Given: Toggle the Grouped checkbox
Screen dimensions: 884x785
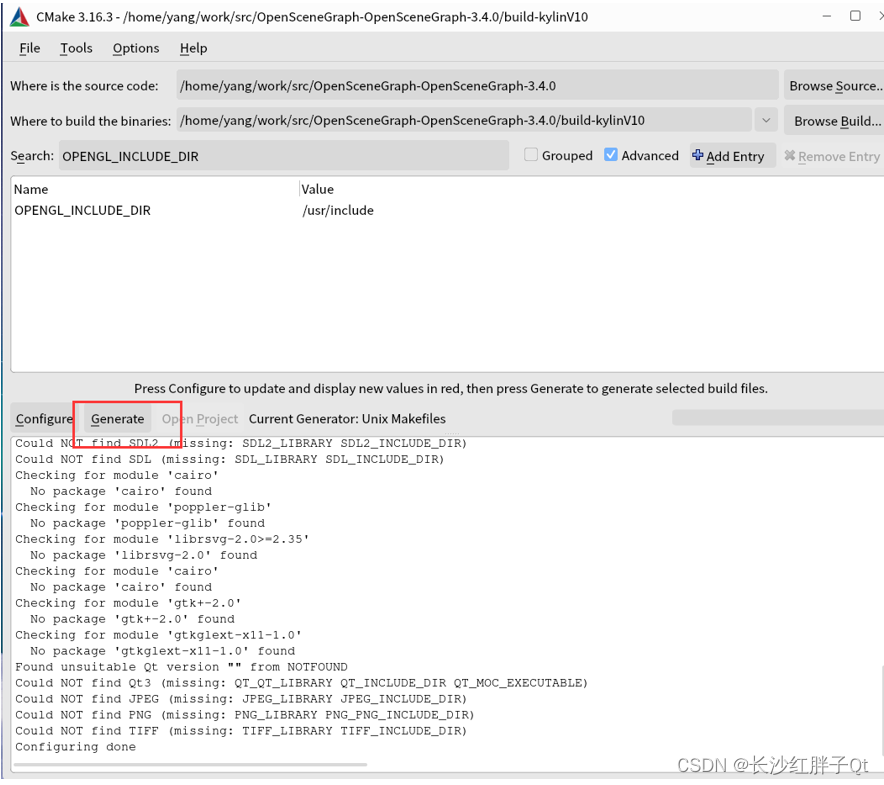Looking at the screenshot, I should [x=531, y=155].
